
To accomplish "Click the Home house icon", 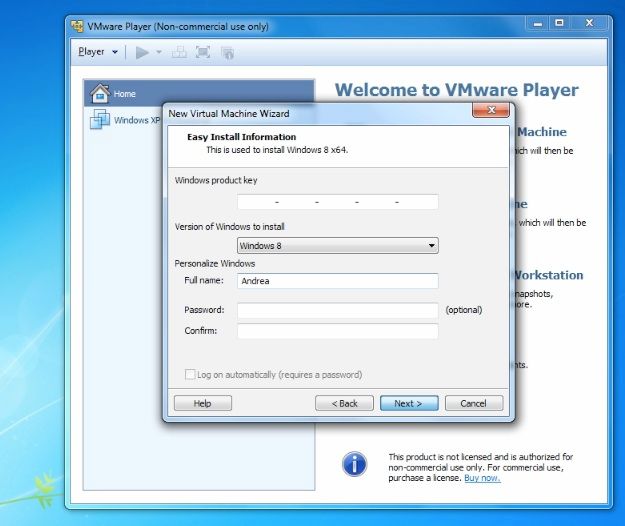I will (100, 94).
